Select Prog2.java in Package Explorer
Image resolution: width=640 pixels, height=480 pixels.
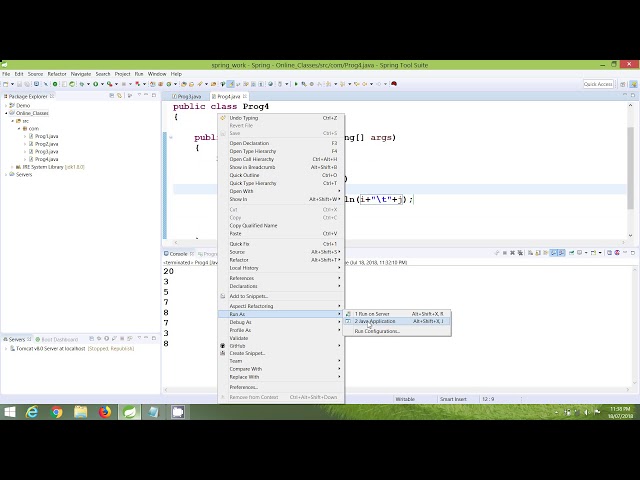point(43,144)
